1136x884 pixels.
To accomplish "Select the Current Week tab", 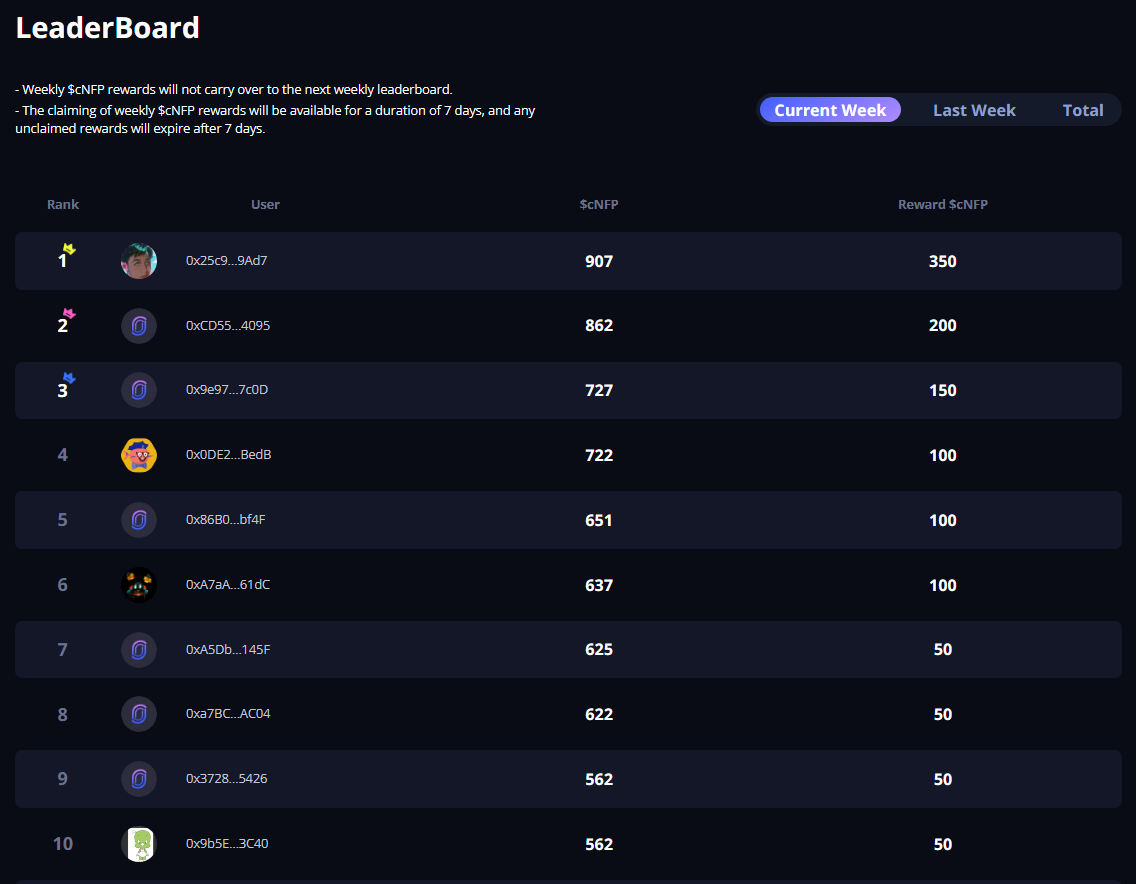I will [x=830, y=110].
